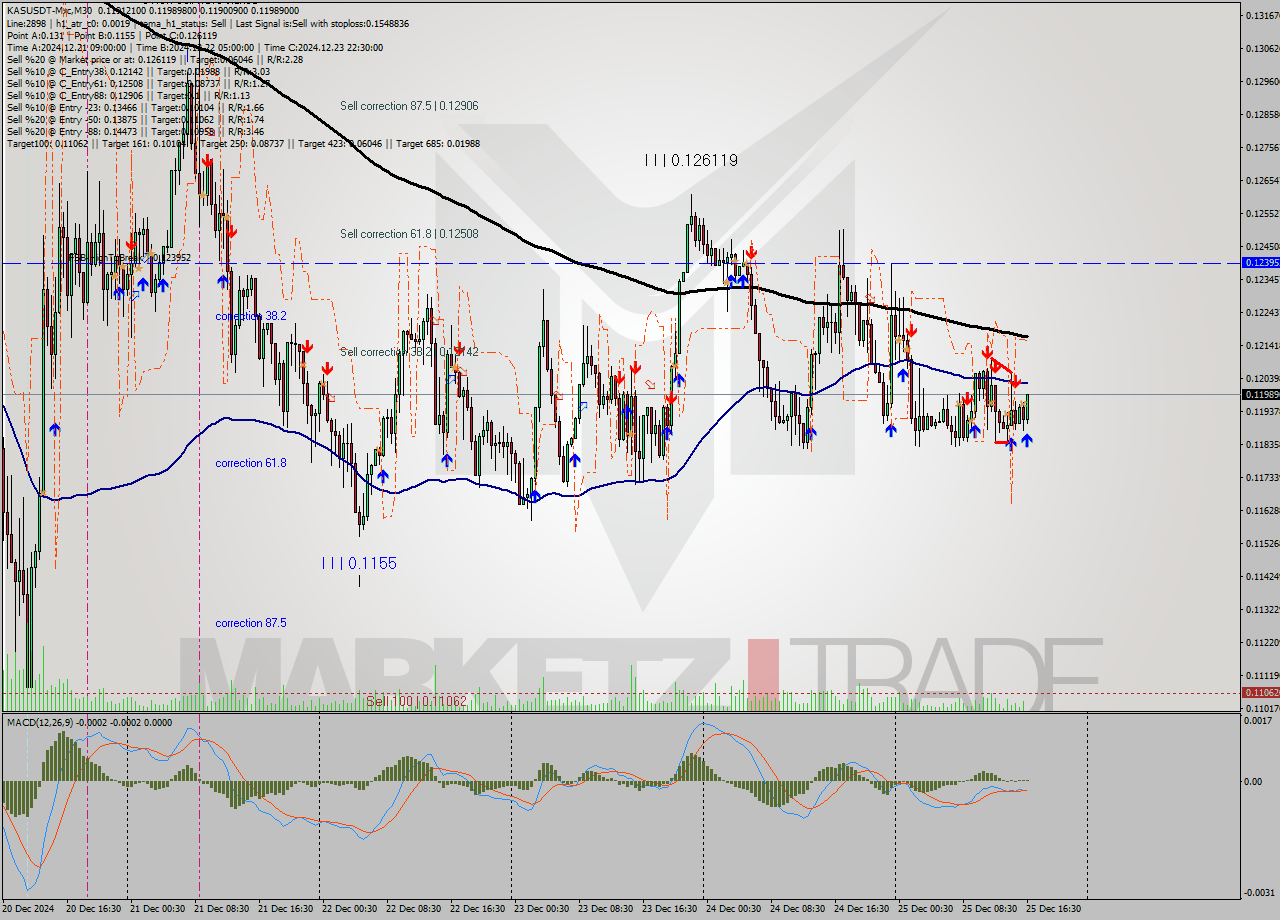
Task: Click the '21 Dec 00:30' time label
Action: tap(158, 909)
